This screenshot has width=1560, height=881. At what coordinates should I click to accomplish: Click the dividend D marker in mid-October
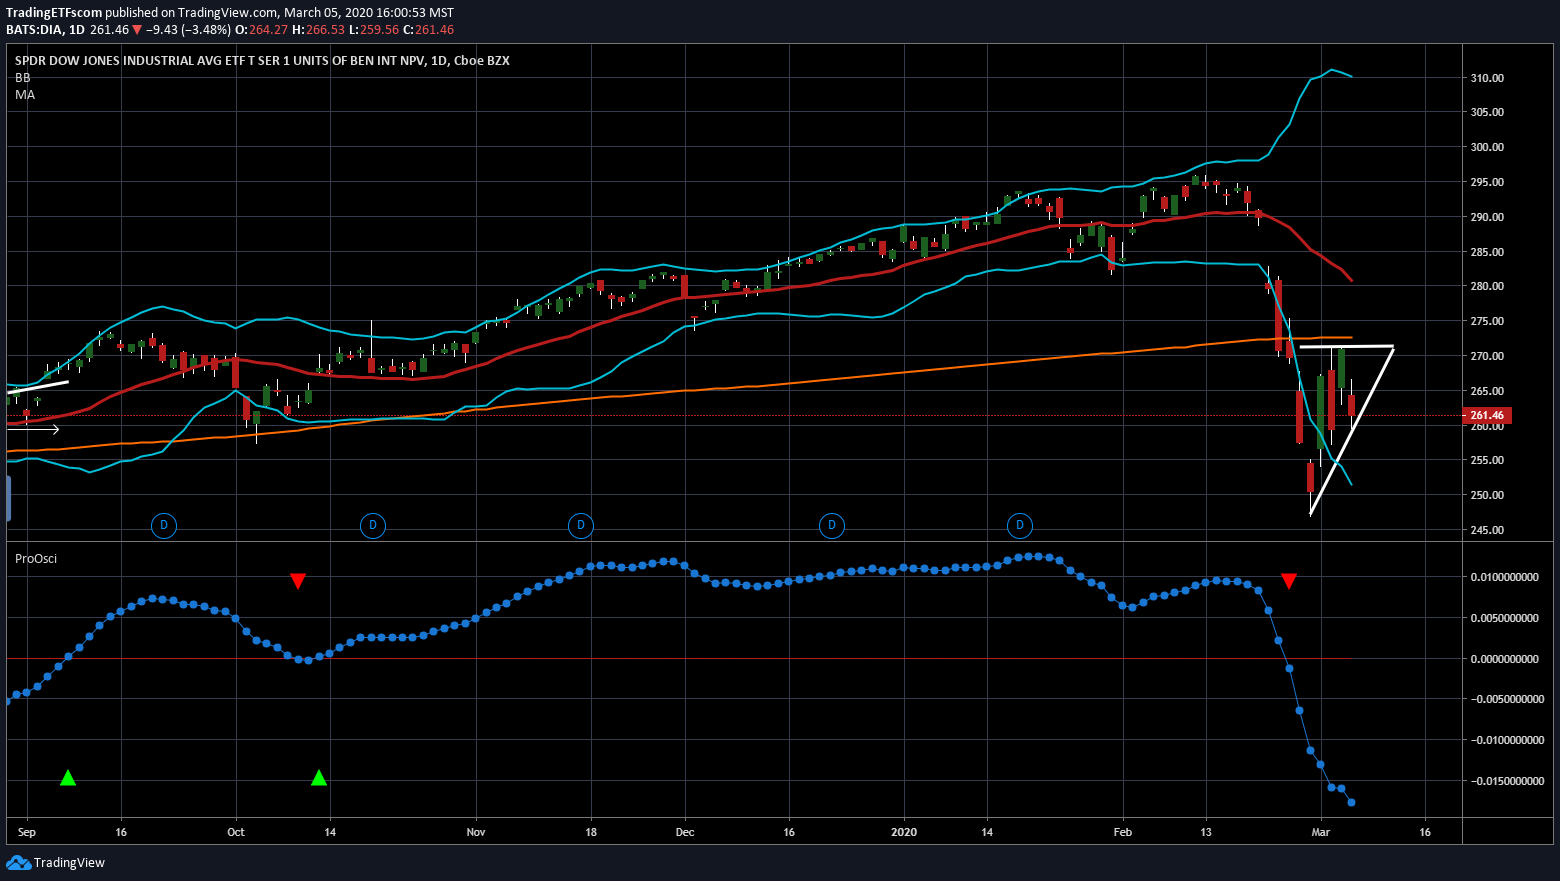point(373,525)
